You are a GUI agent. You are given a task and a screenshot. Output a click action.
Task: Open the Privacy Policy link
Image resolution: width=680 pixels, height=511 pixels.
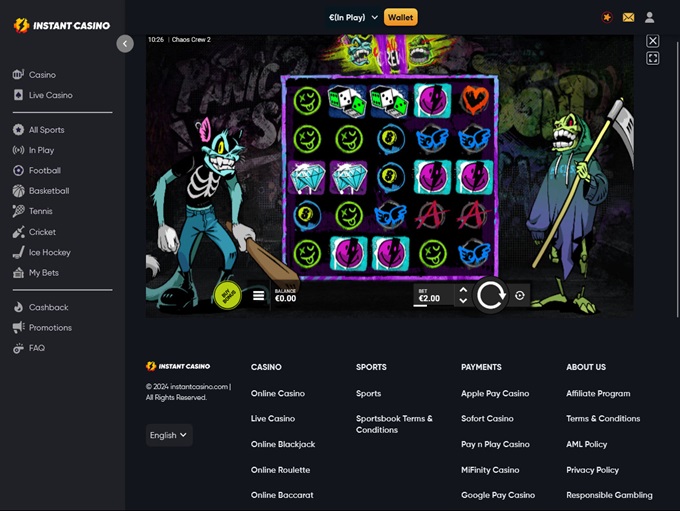coord(592,470)
